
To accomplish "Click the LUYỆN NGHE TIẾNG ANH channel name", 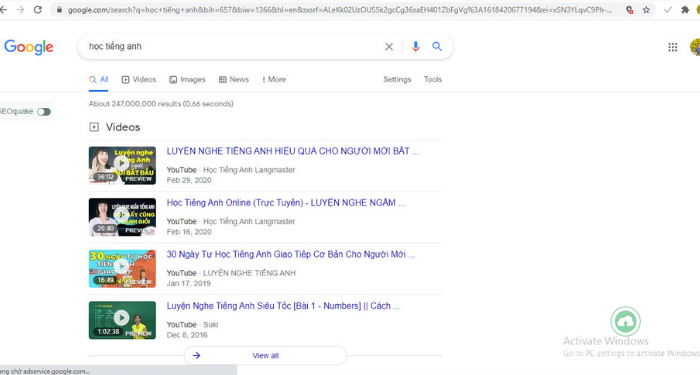I will (249, 273).
